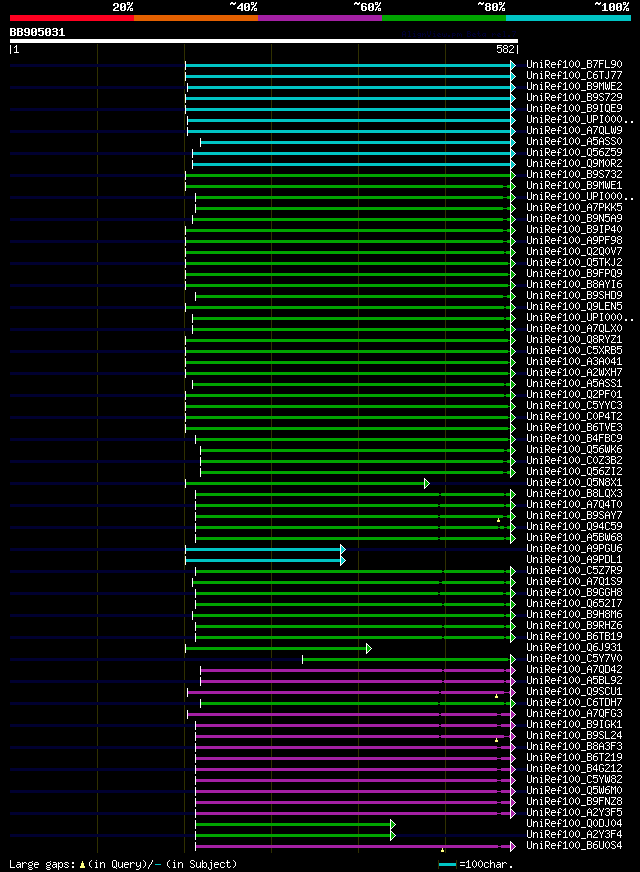Click the short green Q5N8X1 alignment bar
The height and width of the screenshot is (872, 640).
pyautogui.click(x=305, y=484)
